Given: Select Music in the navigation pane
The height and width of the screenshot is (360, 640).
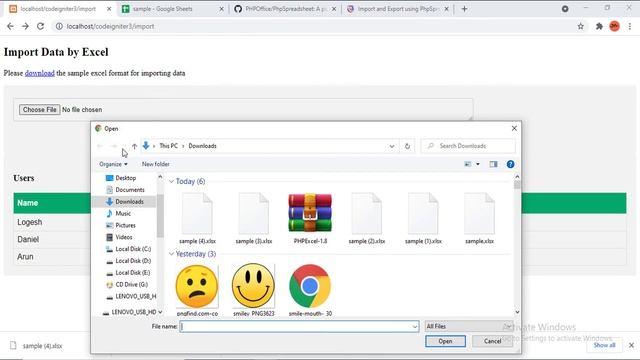Looking at the screenshot, I should (123, 213).
